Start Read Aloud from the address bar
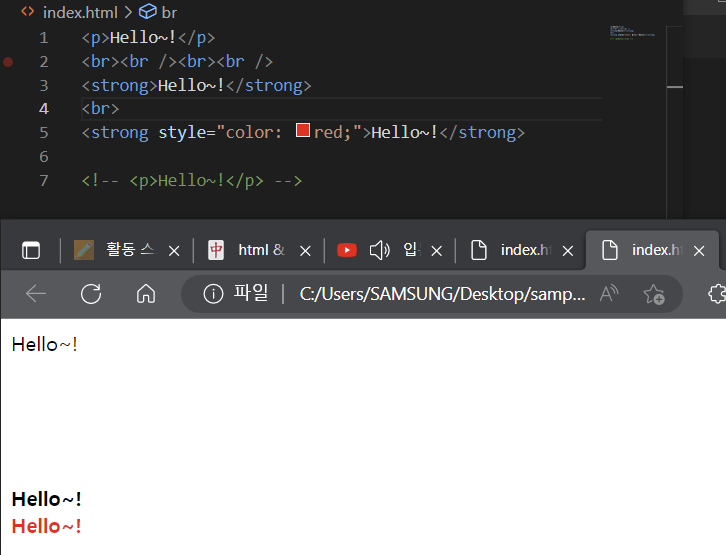Screen dimensions: 726x555 pyautogui.click(x=609, y=293)
